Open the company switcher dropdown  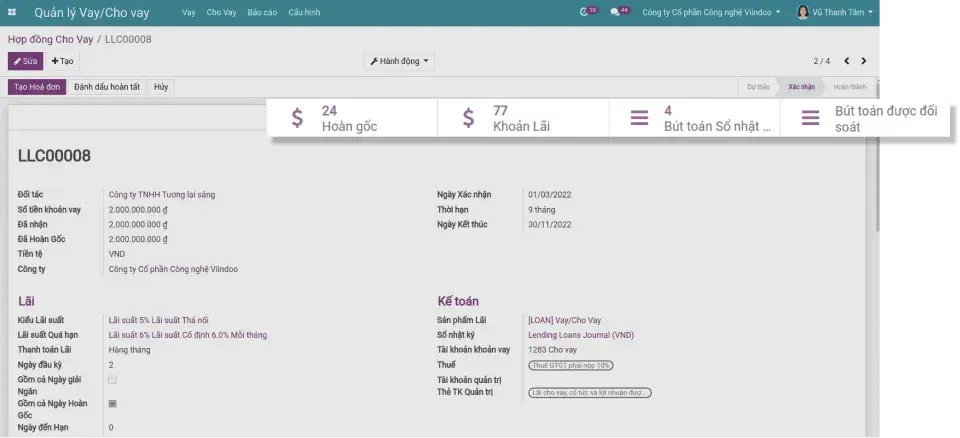point(712,12)
